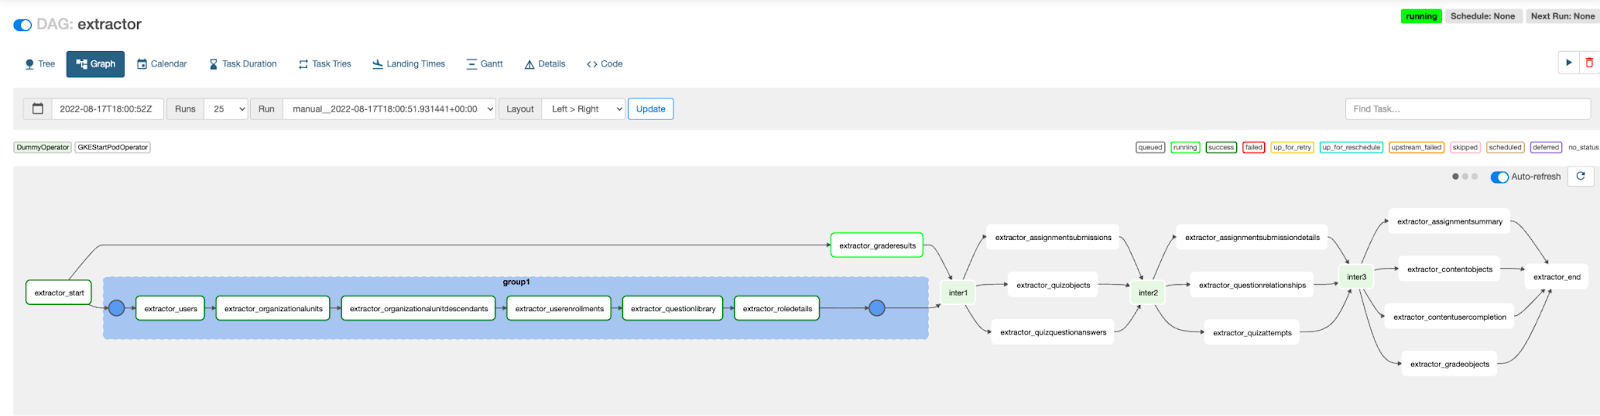Open the Run selection dropdown
This screenshot has width=1600, height=416.
(390, 109)
